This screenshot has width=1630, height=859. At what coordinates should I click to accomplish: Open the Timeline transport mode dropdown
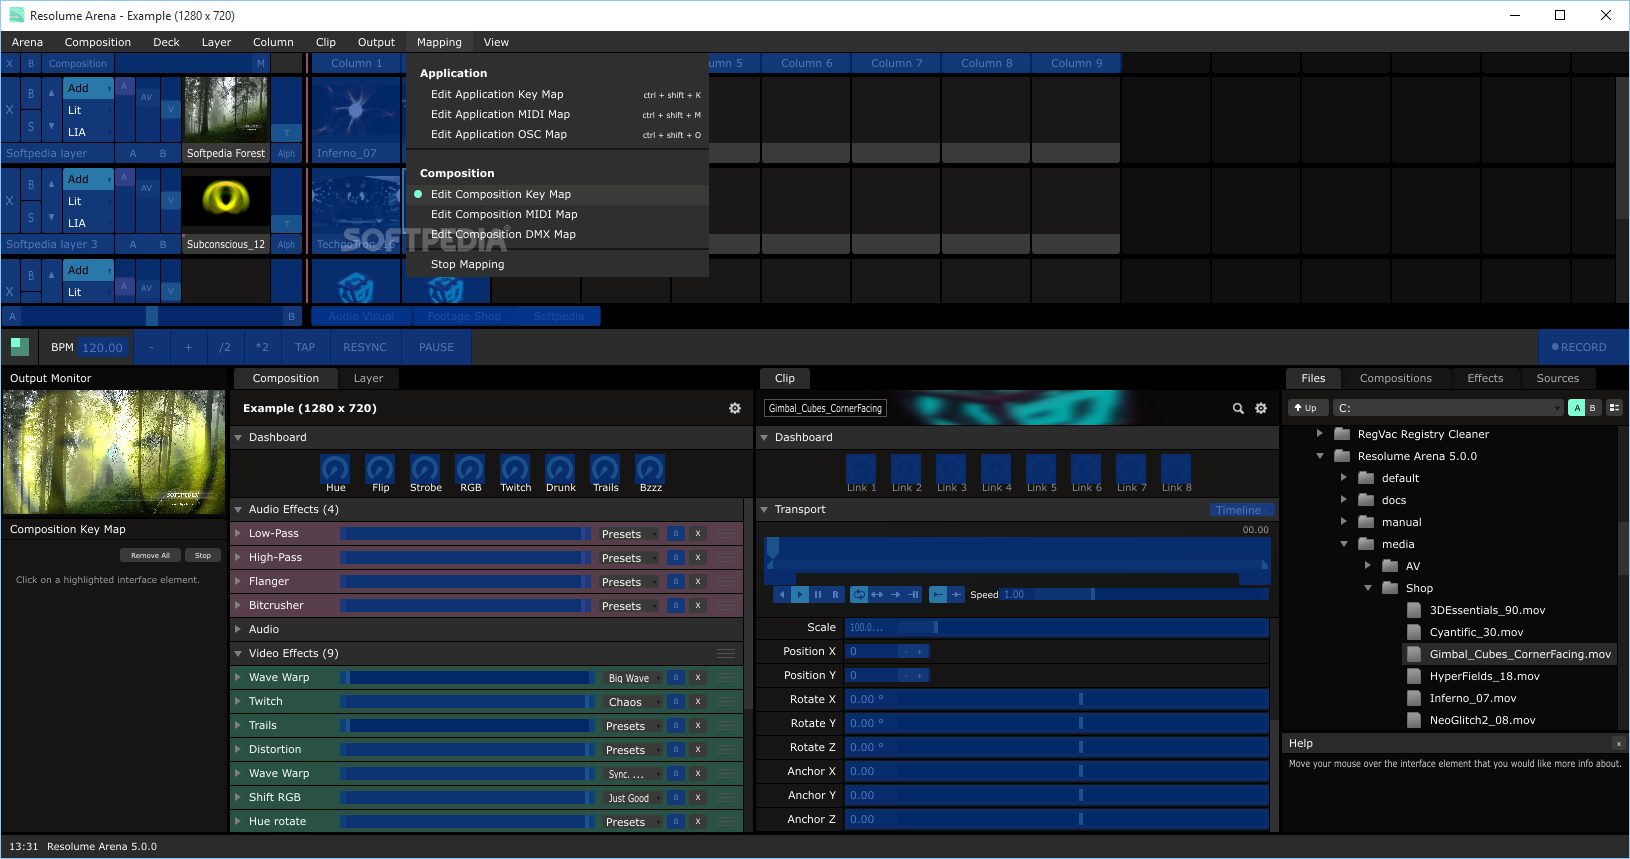(1243, 510)
